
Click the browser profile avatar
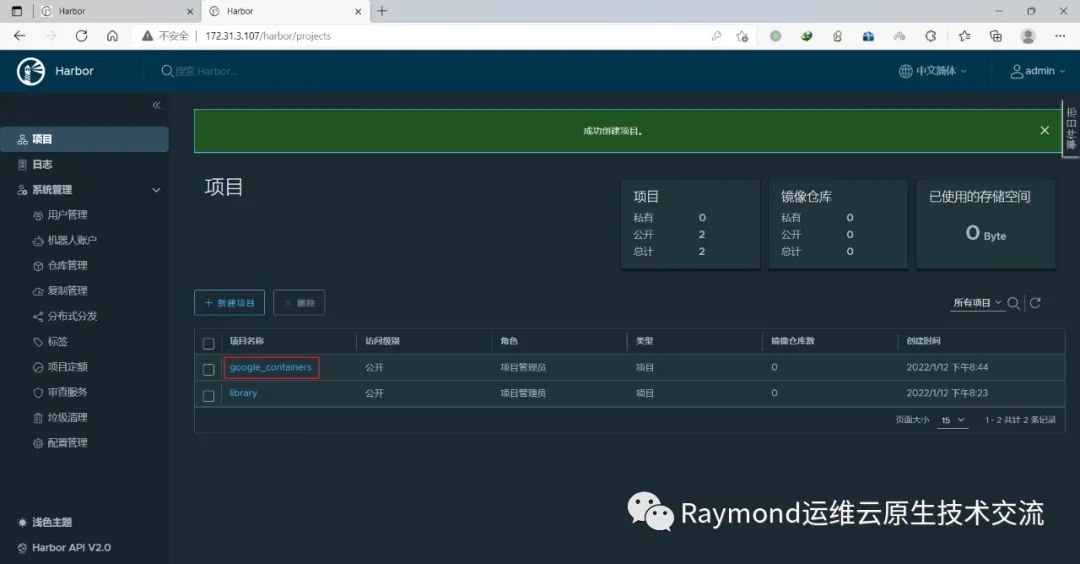click(x=1028, y=36)
